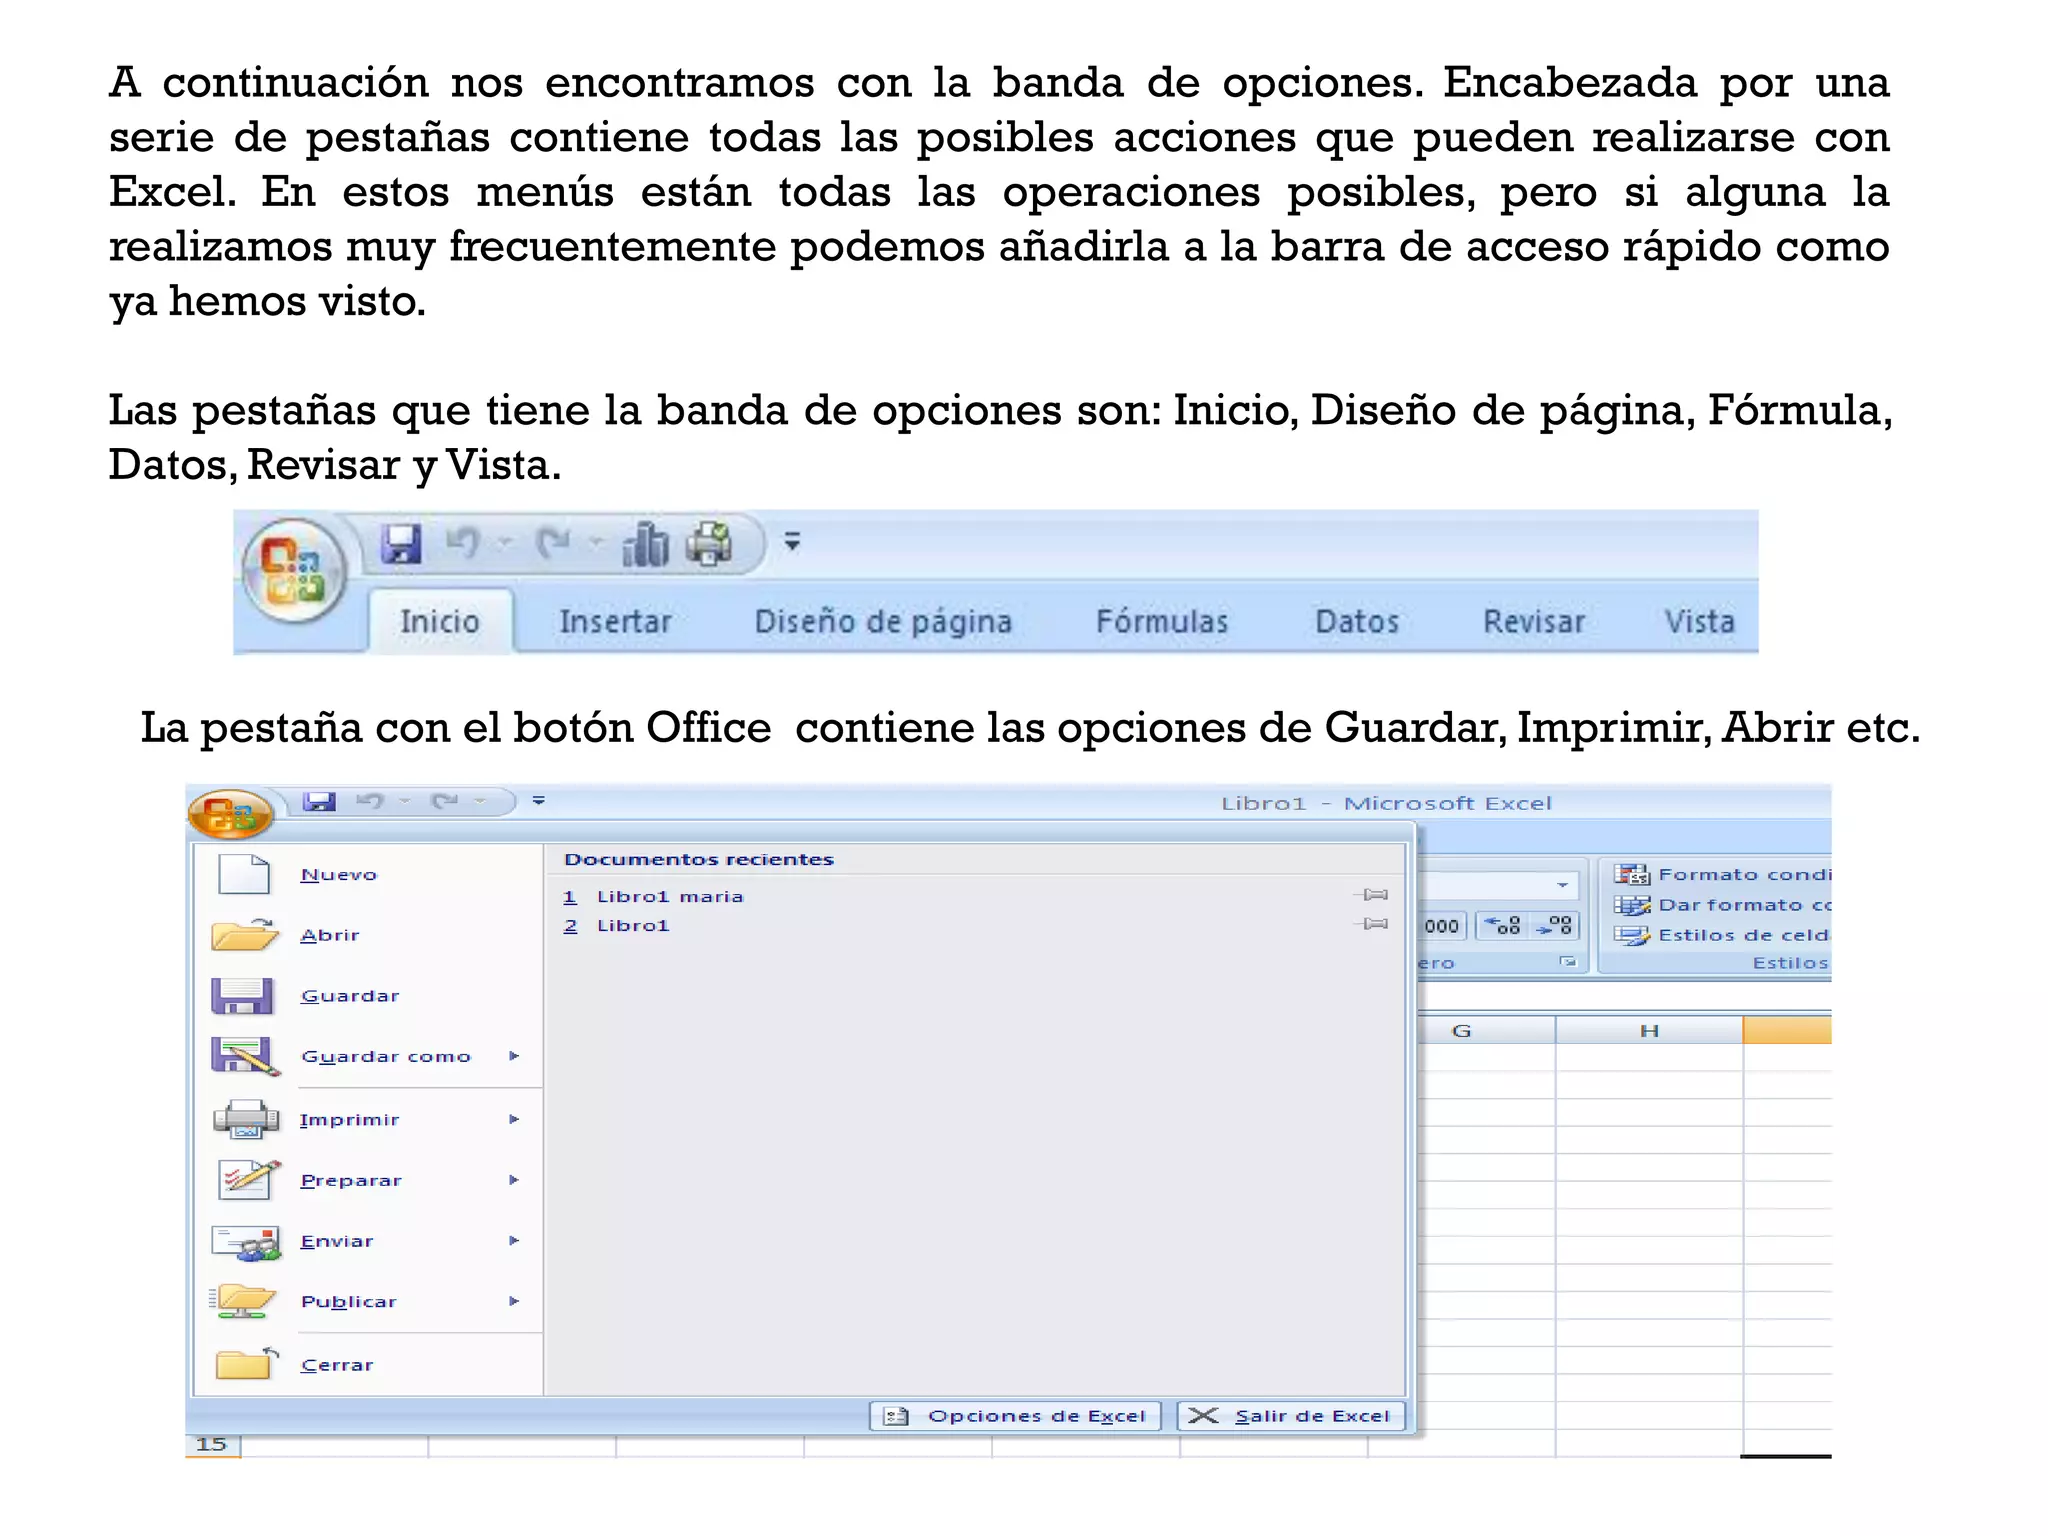Open the Diseño de página tab

click(883, 621)
